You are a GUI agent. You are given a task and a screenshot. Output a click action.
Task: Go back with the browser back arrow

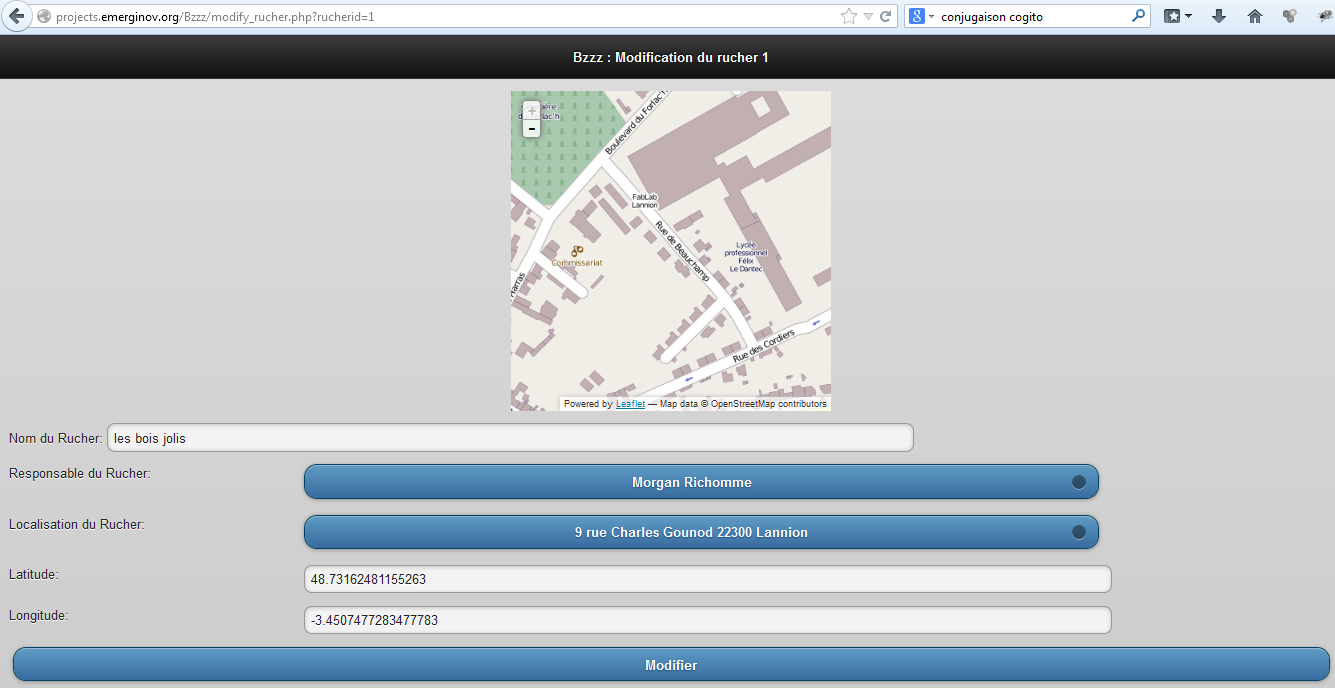[16, 16]
